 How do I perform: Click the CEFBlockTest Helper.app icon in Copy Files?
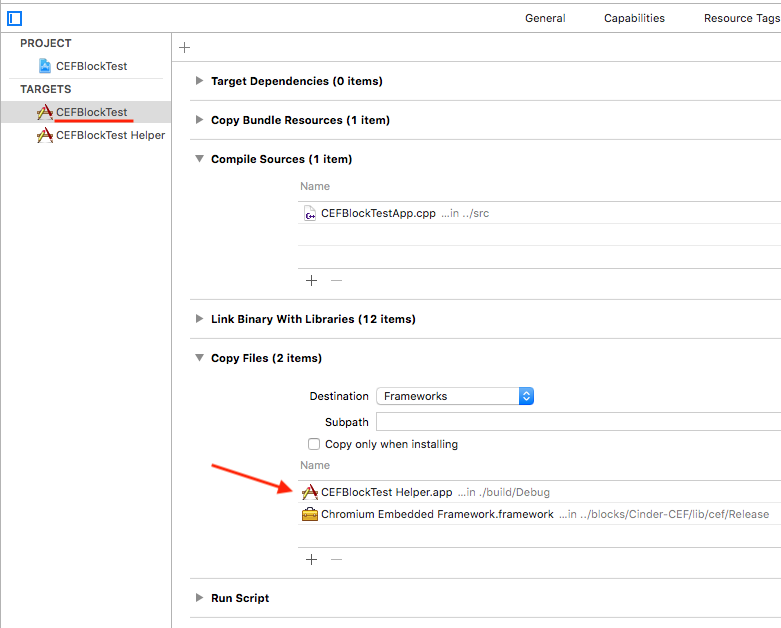310,492
